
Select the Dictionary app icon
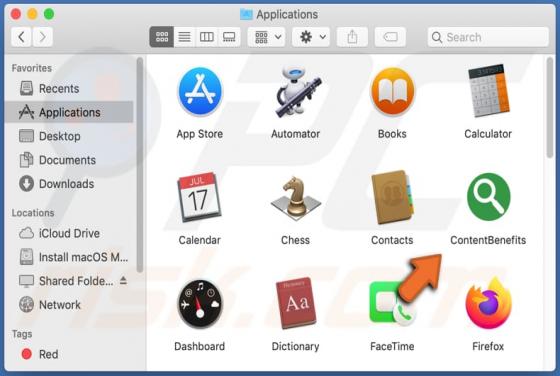coord(296,303)
